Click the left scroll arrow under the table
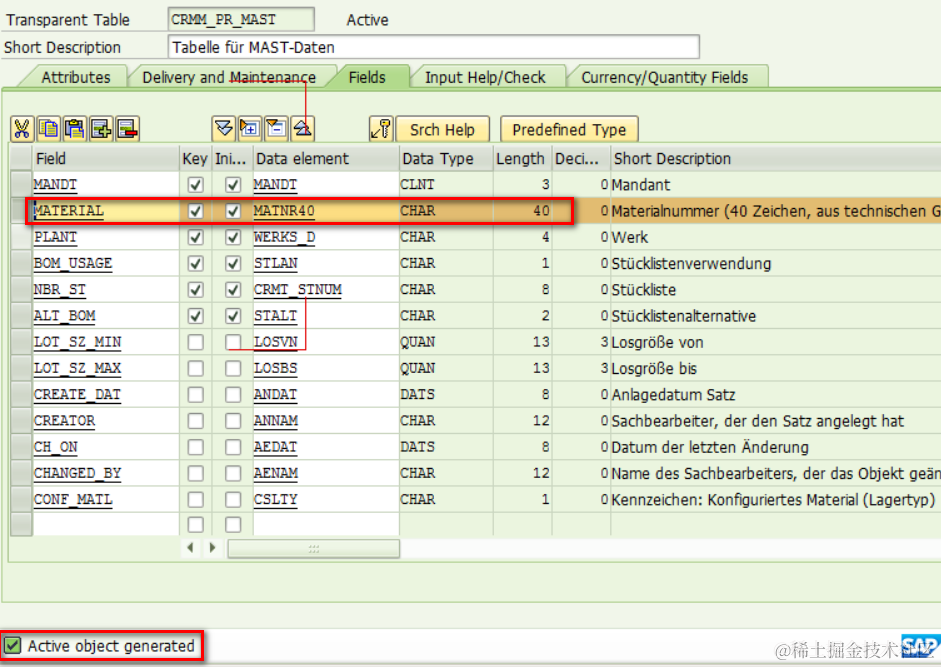Image resolution: width=941 pixels, height=667 pixels. (190, 548)
